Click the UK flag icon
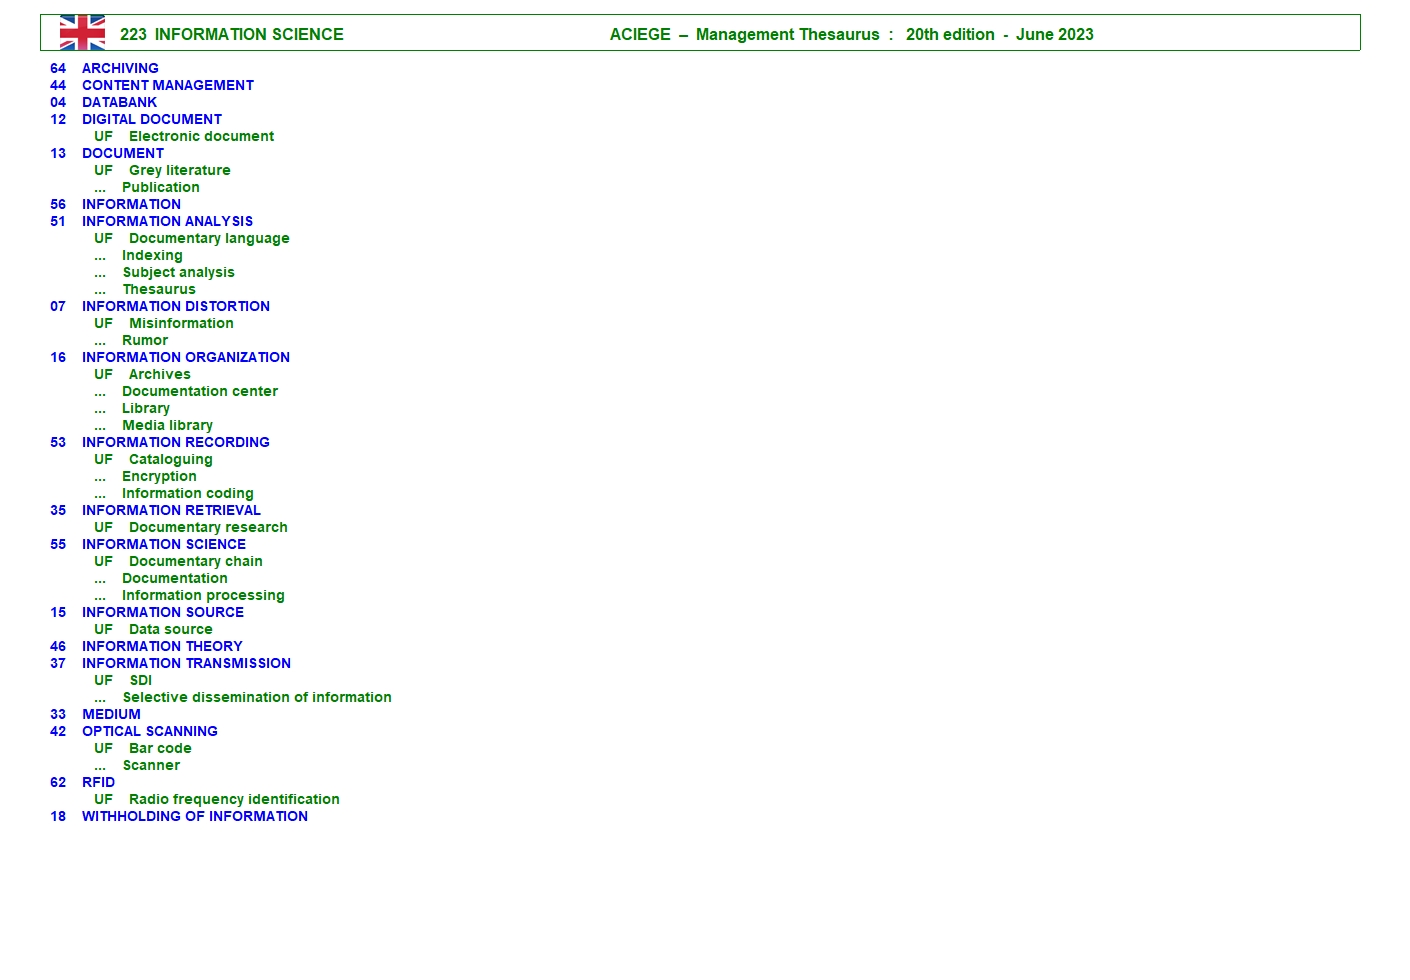The height and width of the screenshot is (980, 1410). (82, 33)
